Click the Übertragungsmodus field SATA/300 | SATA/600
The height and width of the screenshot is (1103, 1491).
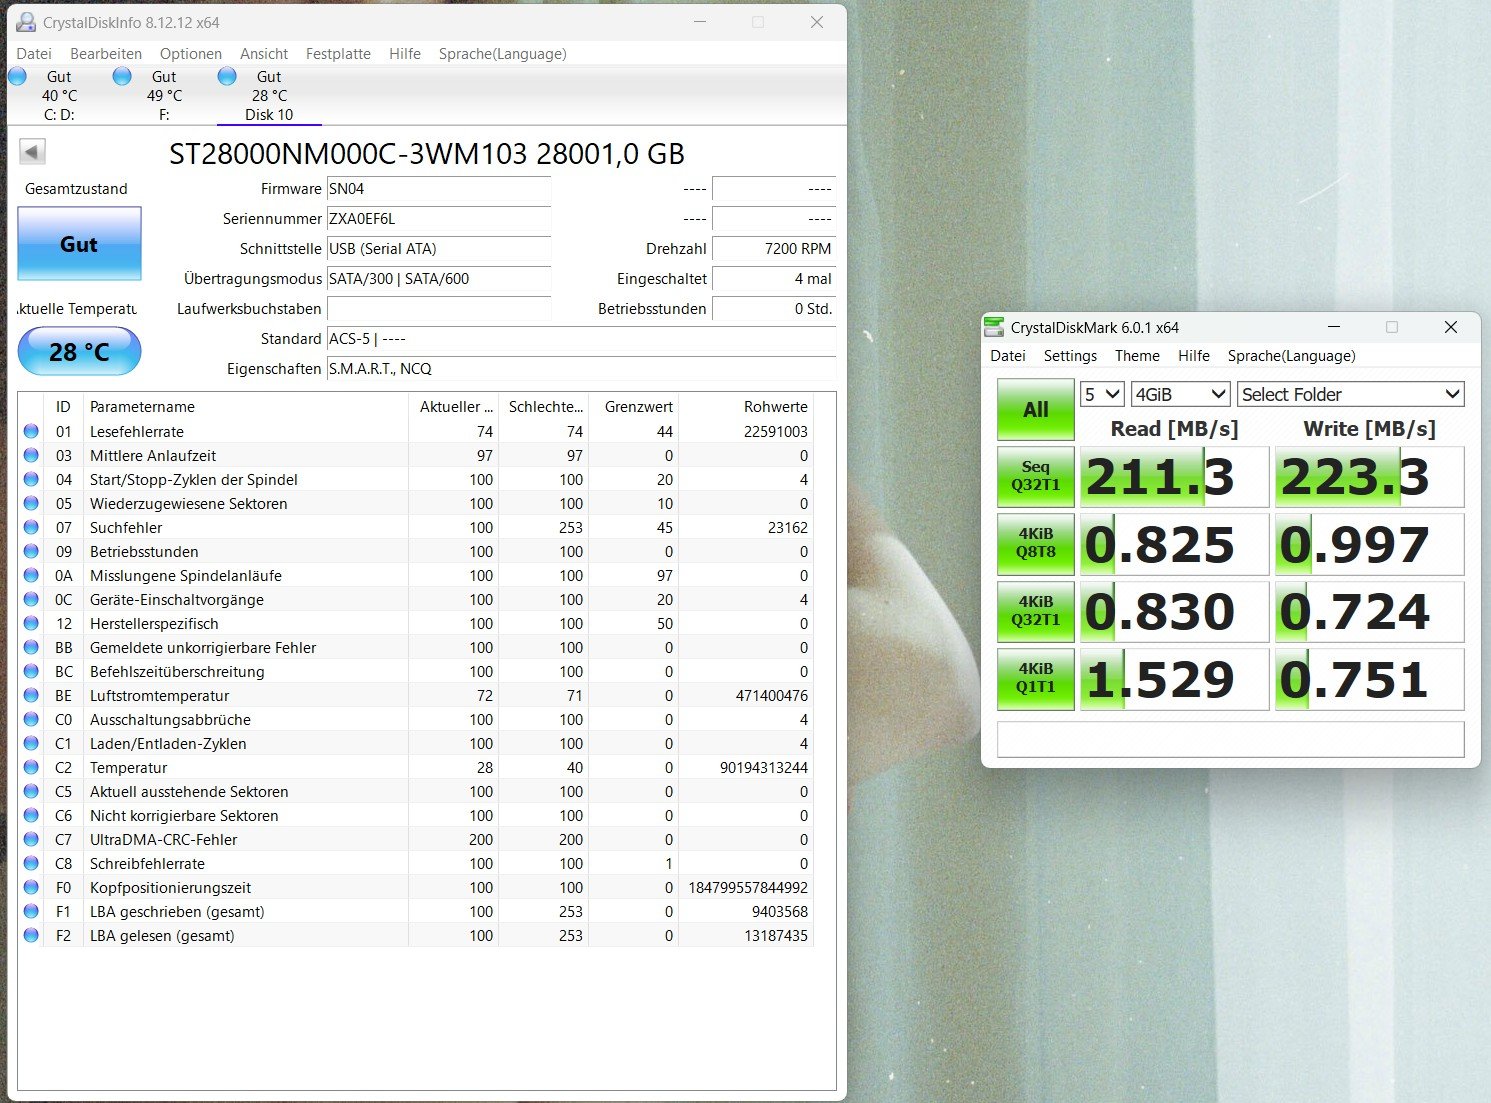(x=439, y=279)
